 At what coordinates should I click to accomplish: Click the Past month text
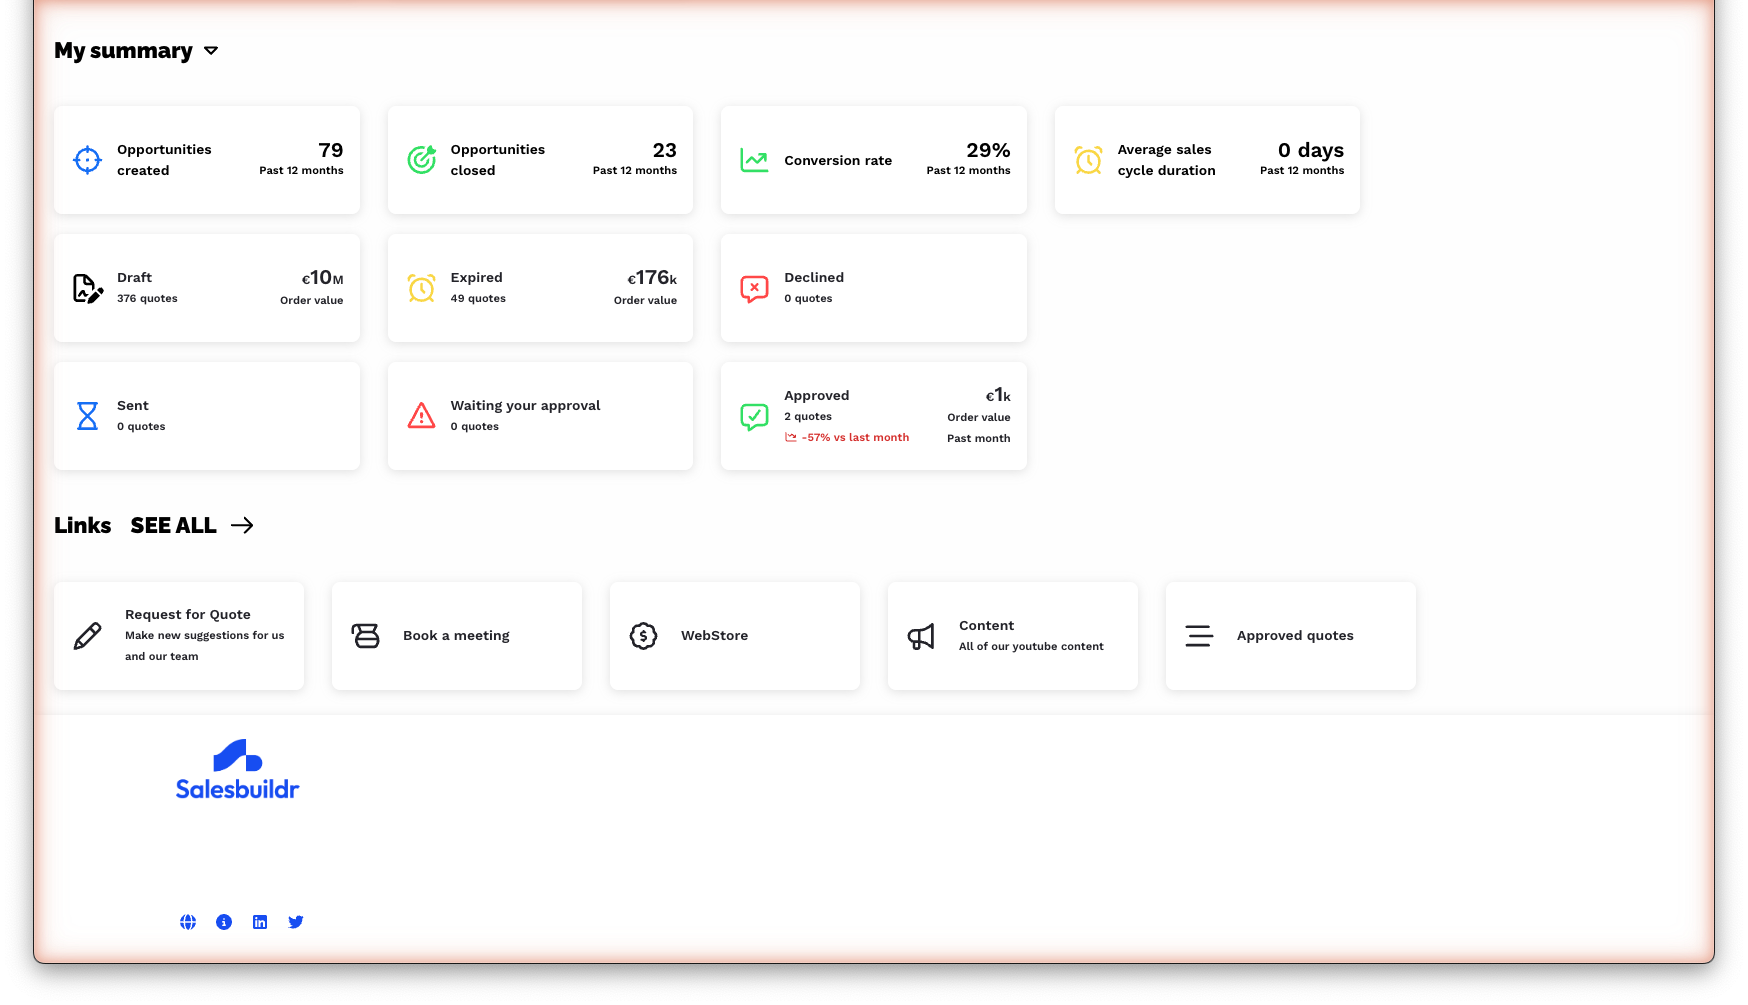click(979, 439)
